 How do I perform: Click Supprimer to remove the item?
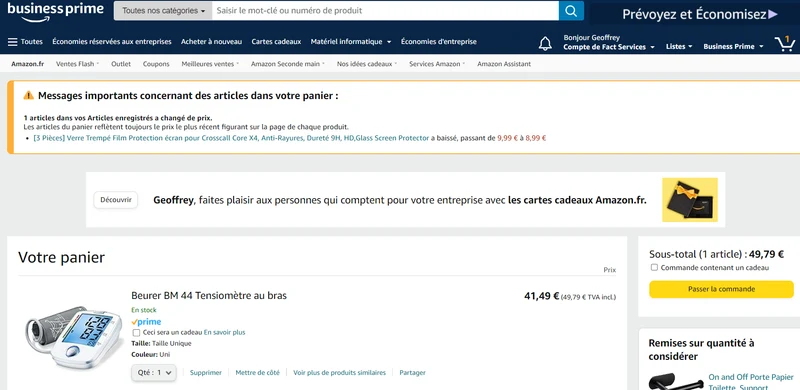pyautogui.click(x=206, y=373)
